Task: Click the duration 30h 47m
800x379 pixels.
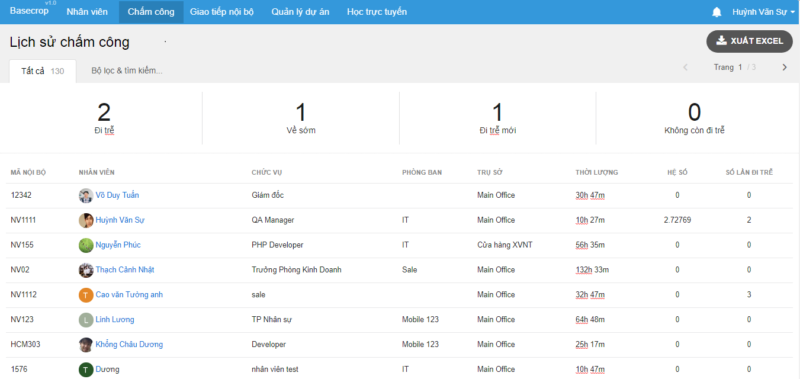Action: click(590, 195)
